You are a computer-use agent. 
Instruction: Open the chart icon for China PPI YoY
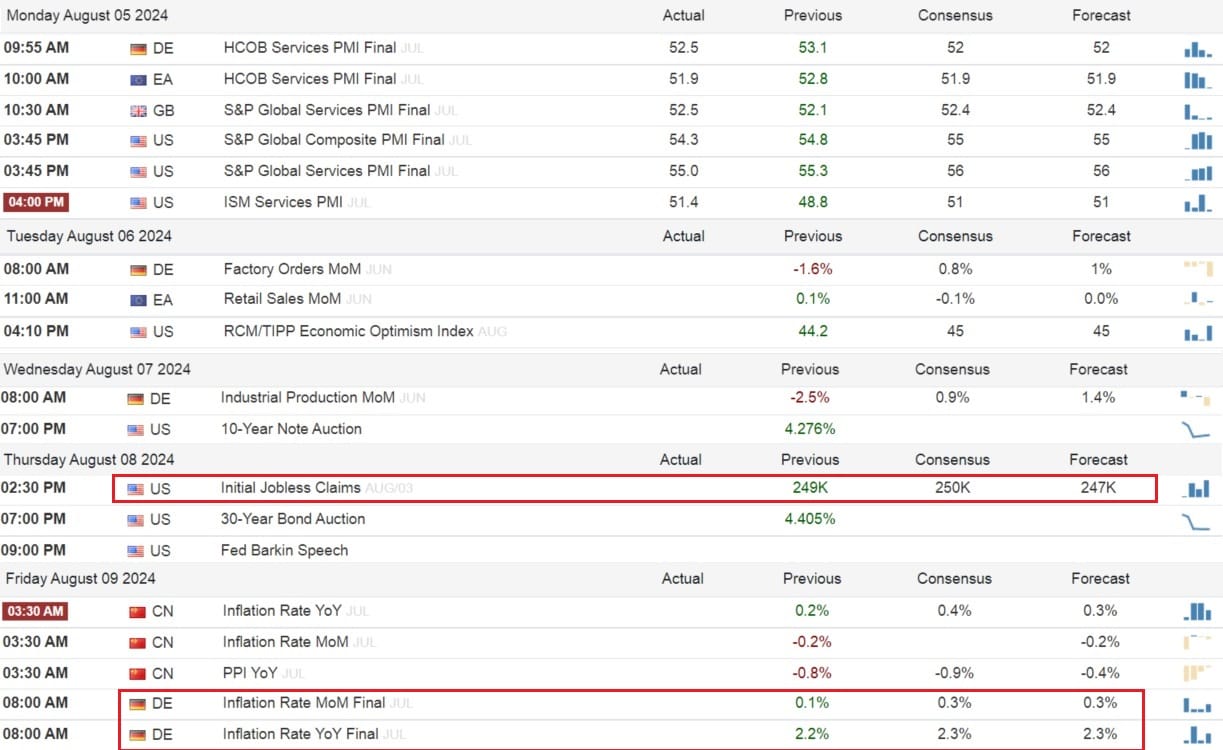pos(1197,673)
